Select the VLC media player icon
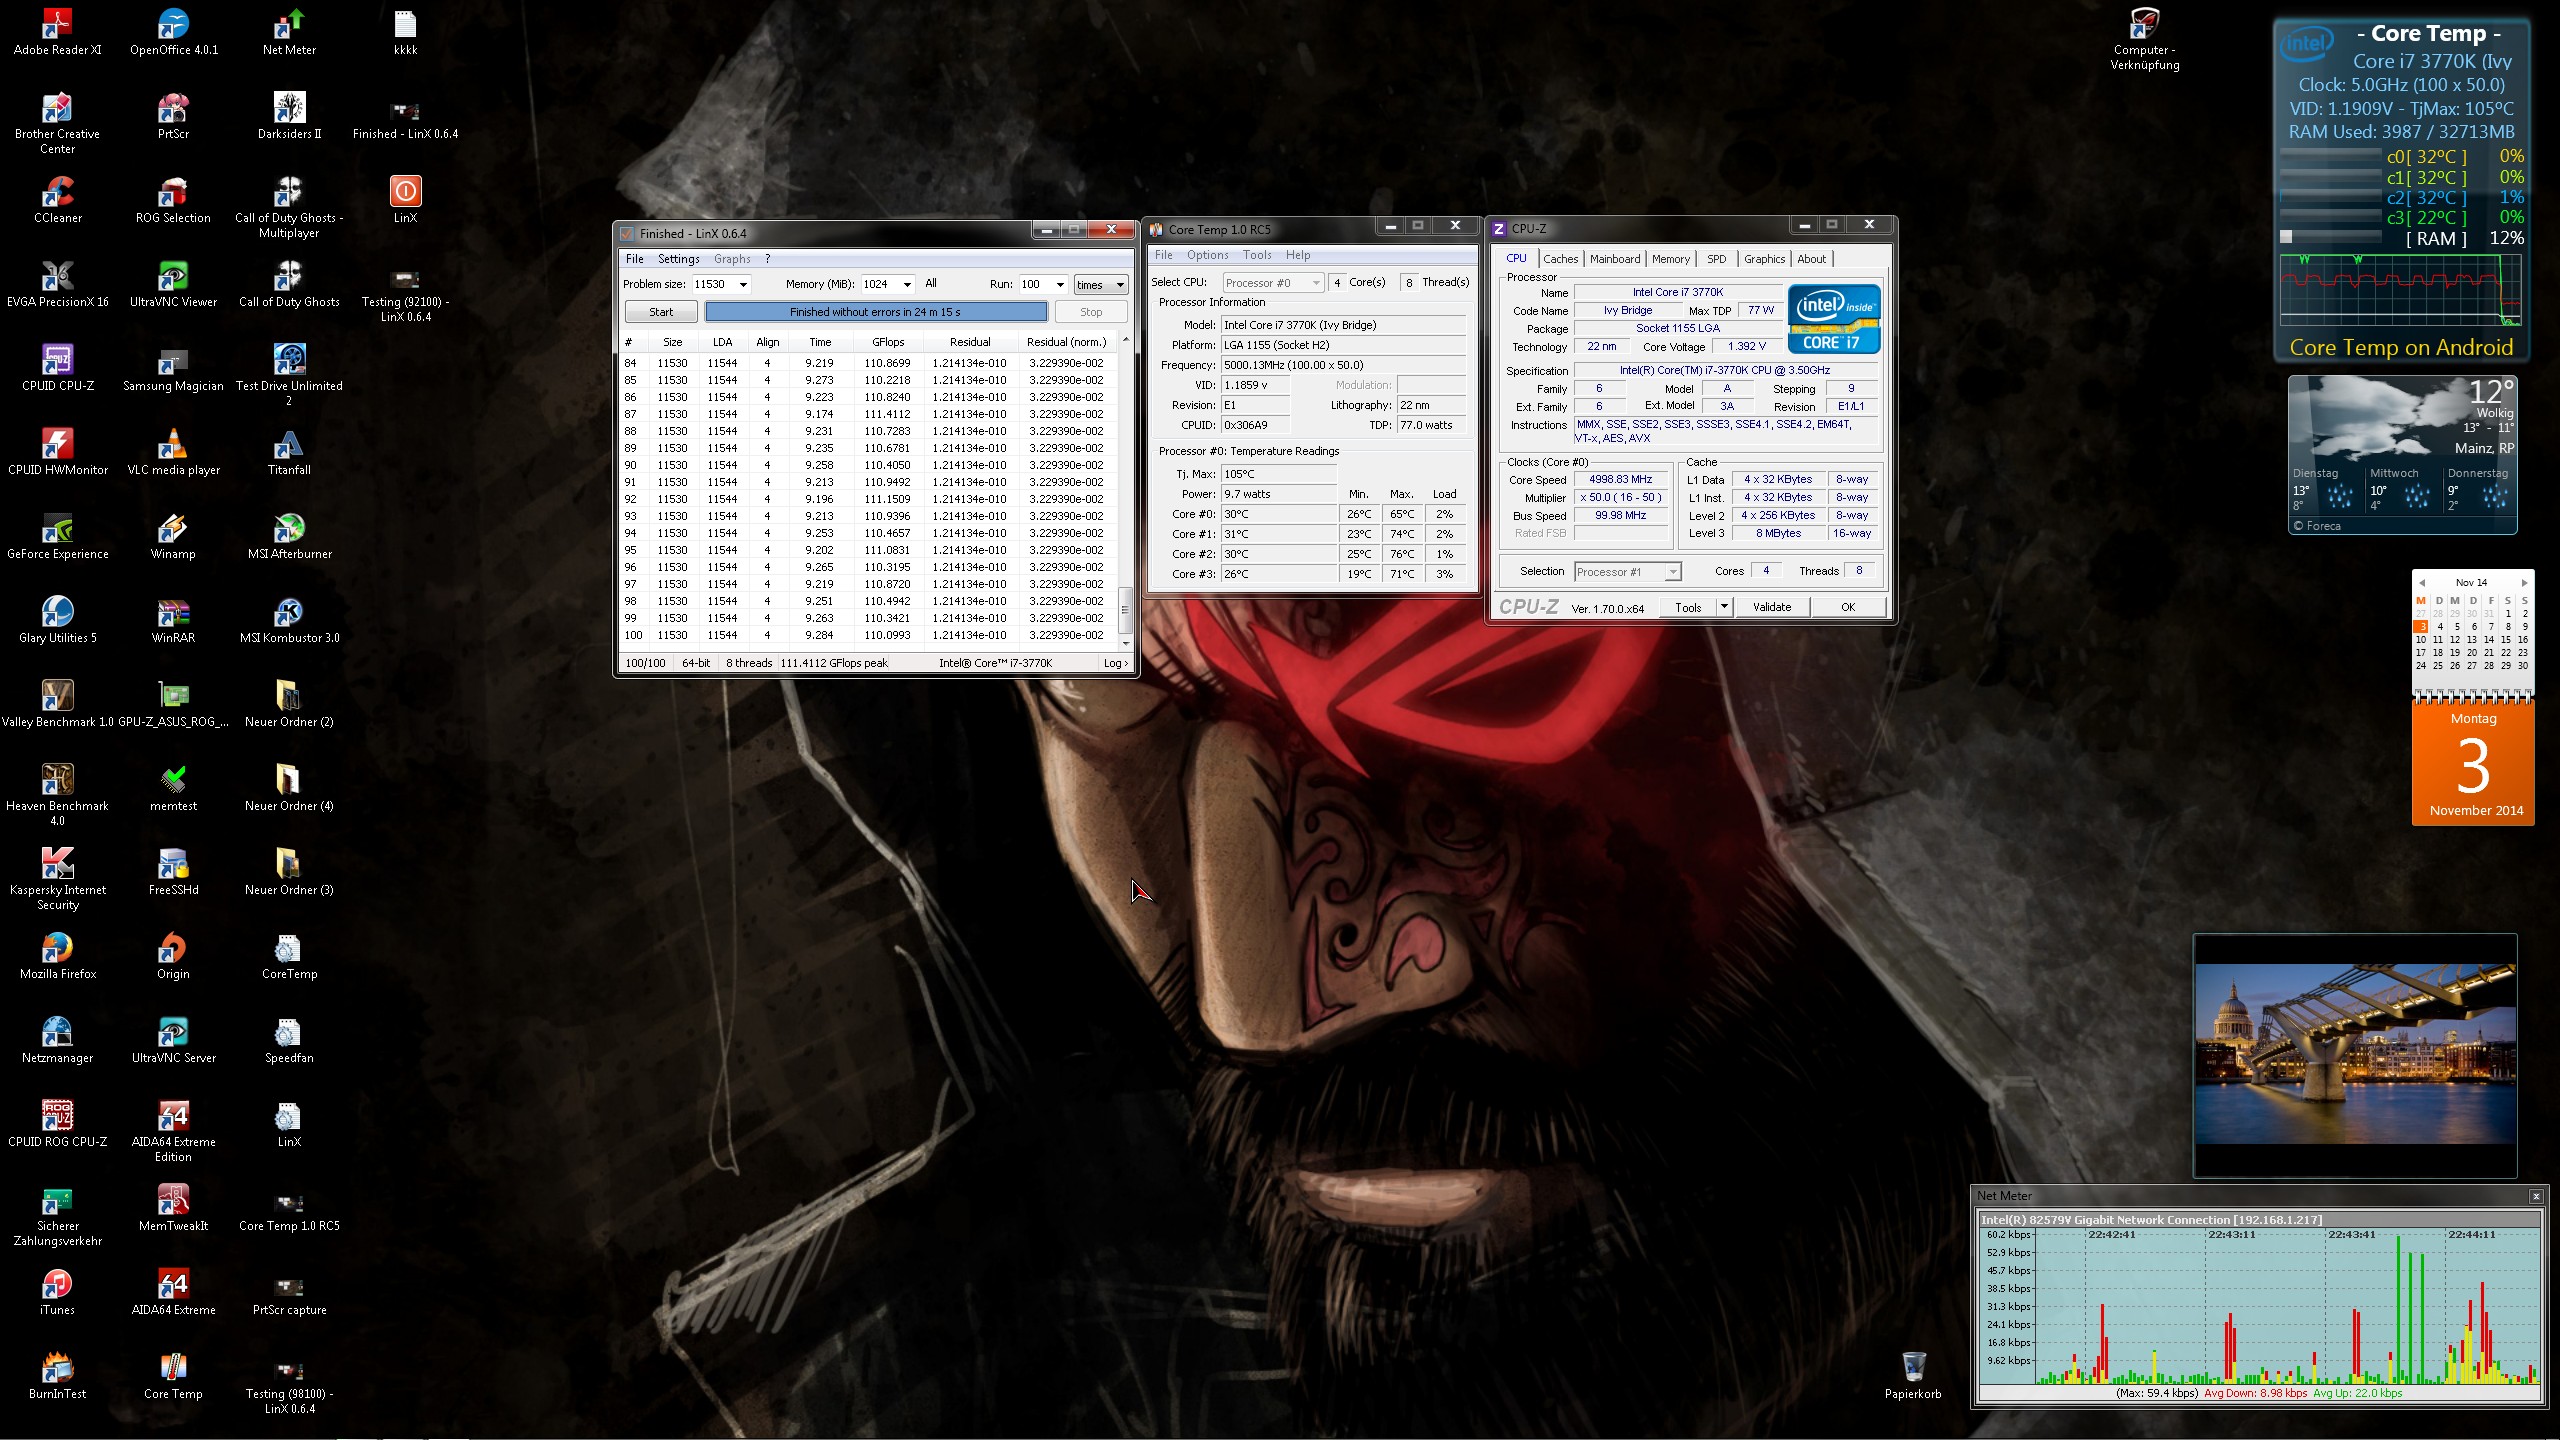This screenshot has height=1440, width=2560. (173, 451)
